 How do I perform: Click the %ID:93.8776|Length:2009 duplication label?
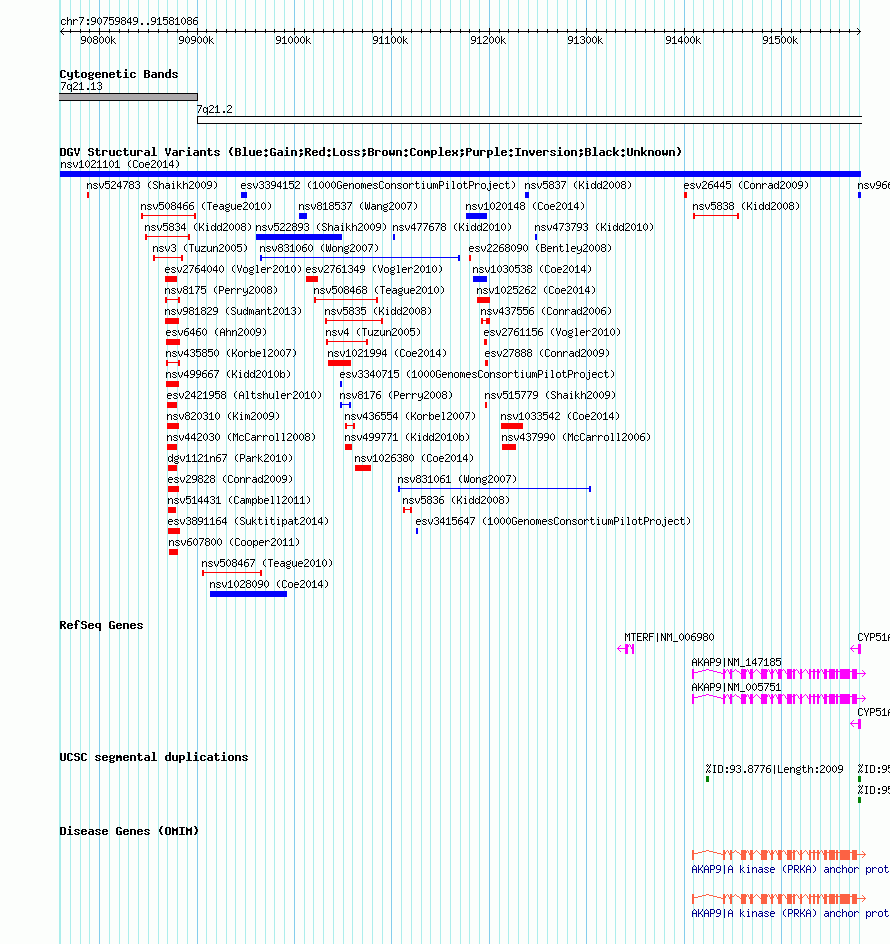(774, 770)
